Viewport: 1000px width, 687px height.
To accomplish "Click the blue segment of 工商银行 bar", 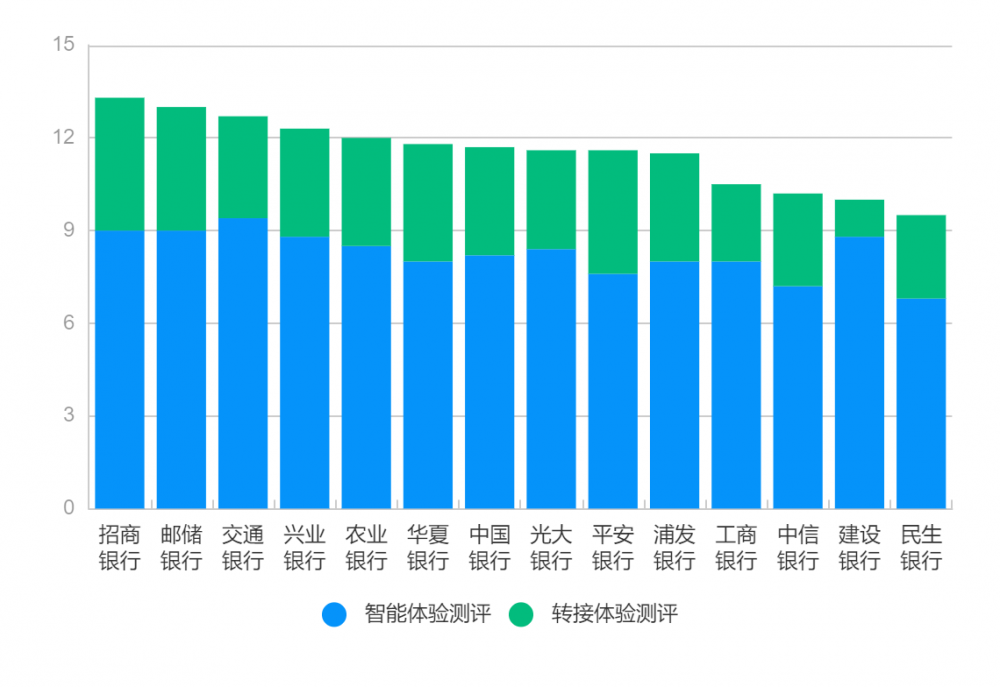I will tap(737, 385).
